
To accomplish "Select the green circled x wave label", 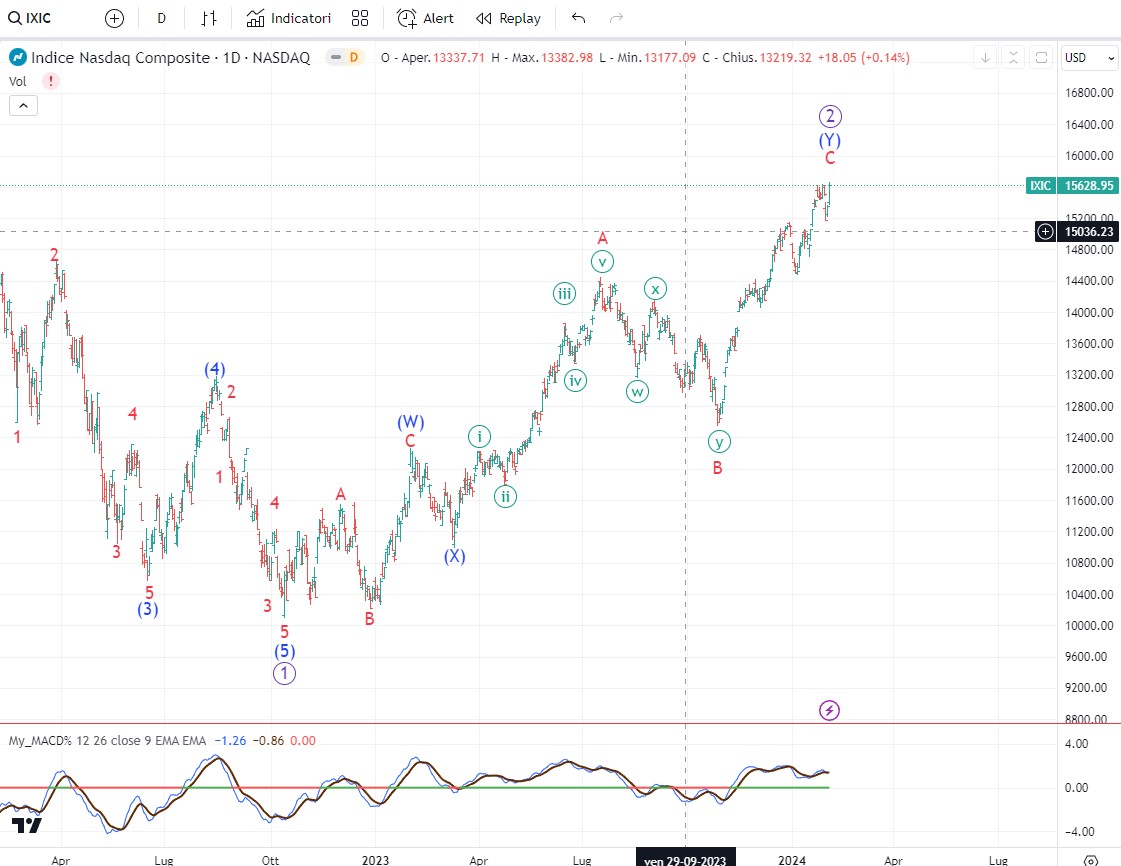I will (656, 289).
